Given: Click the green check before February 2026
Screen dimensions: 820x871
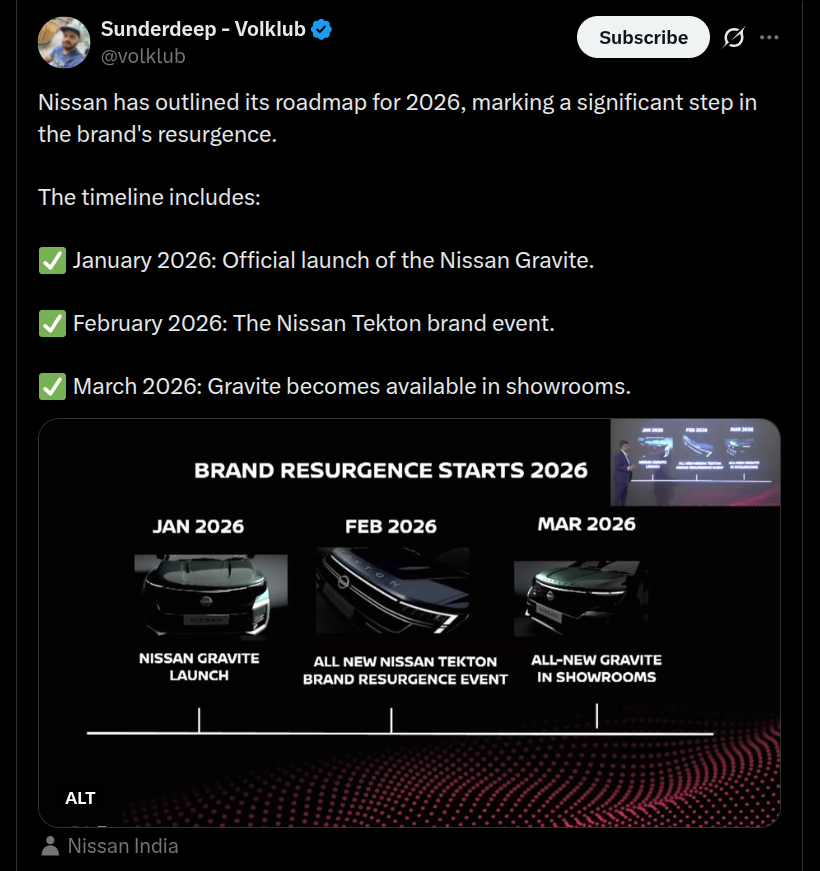Looking at the screenshot, I should pos(52,324).
